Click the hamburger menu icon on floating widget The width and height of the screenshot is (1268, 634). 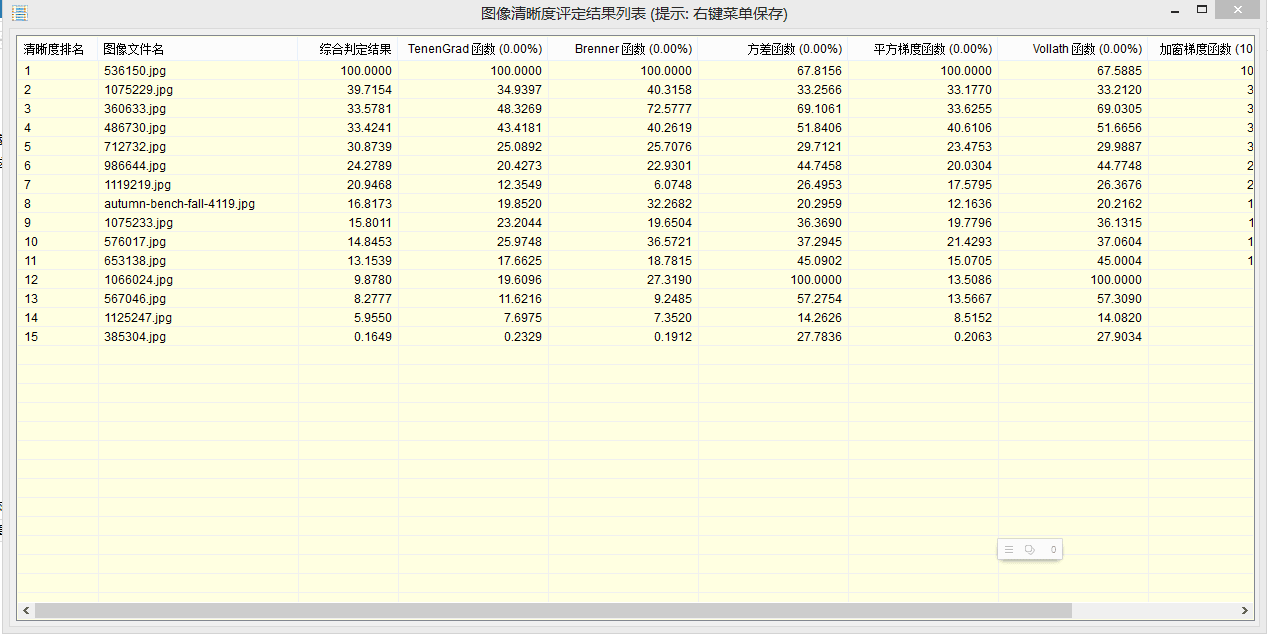pyautogui.click(x=1009, y=549)
